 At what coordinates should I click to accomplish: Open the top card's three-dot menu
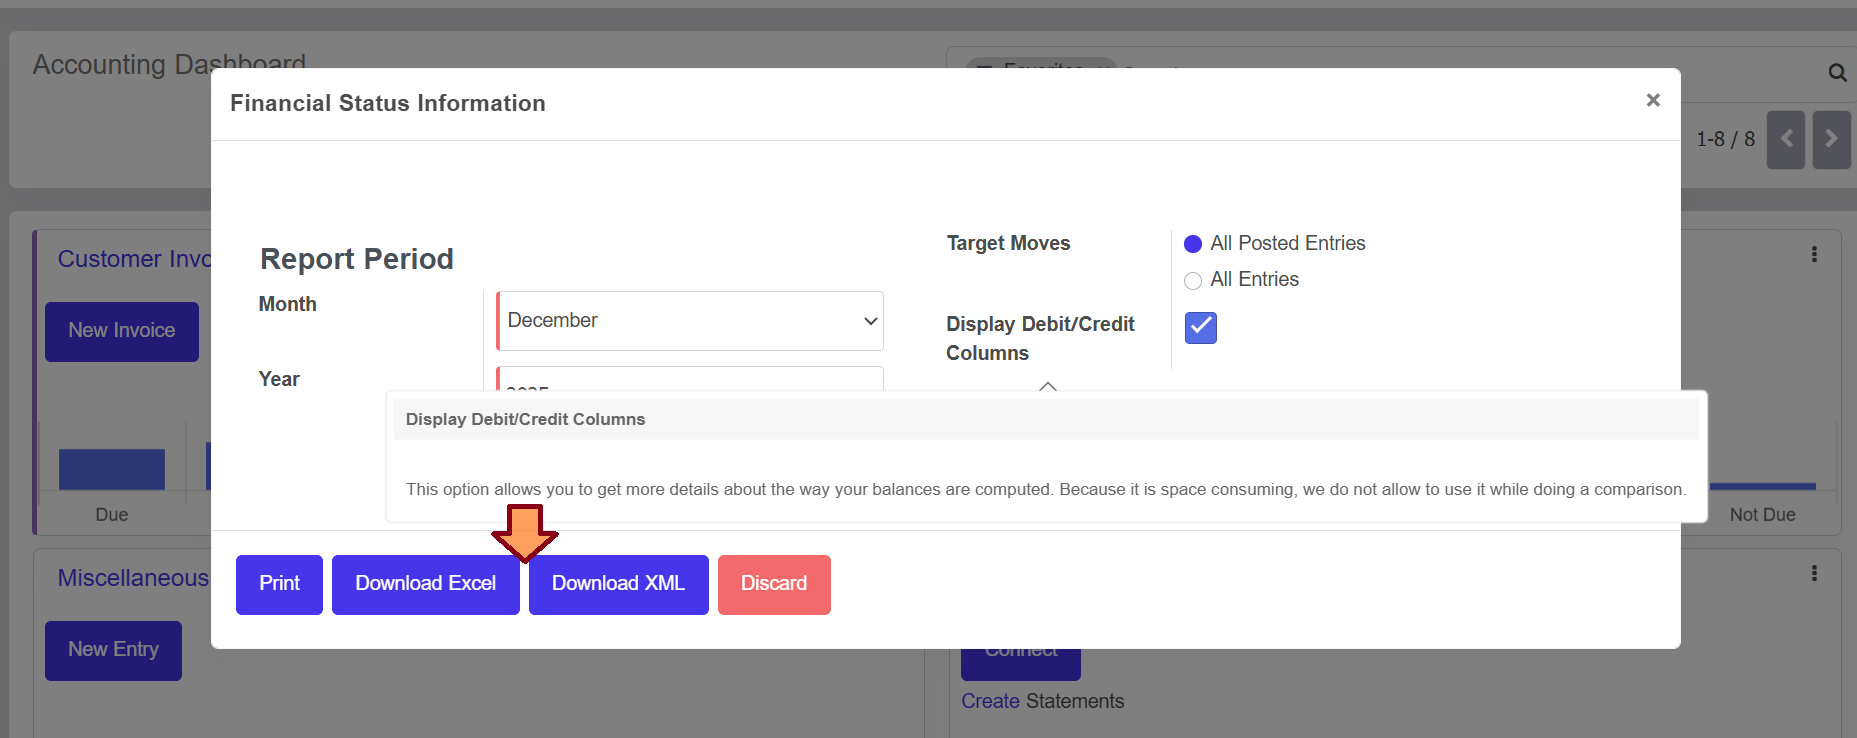tap(1813, 255)
